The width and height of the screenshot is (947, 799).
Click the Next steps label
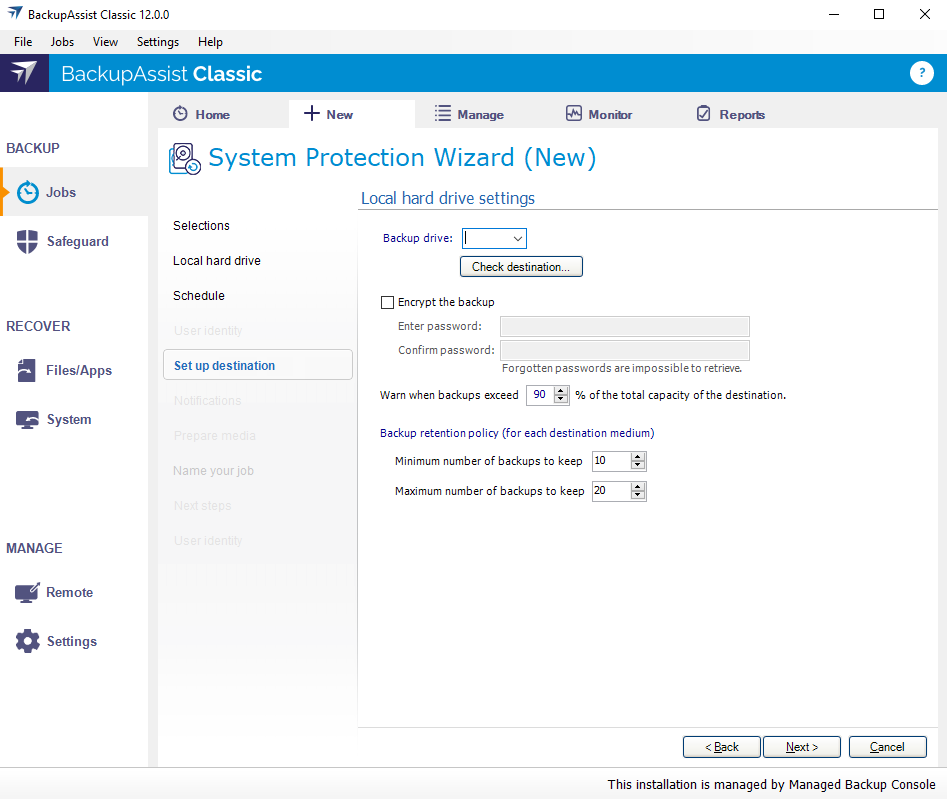pos(202,505)
